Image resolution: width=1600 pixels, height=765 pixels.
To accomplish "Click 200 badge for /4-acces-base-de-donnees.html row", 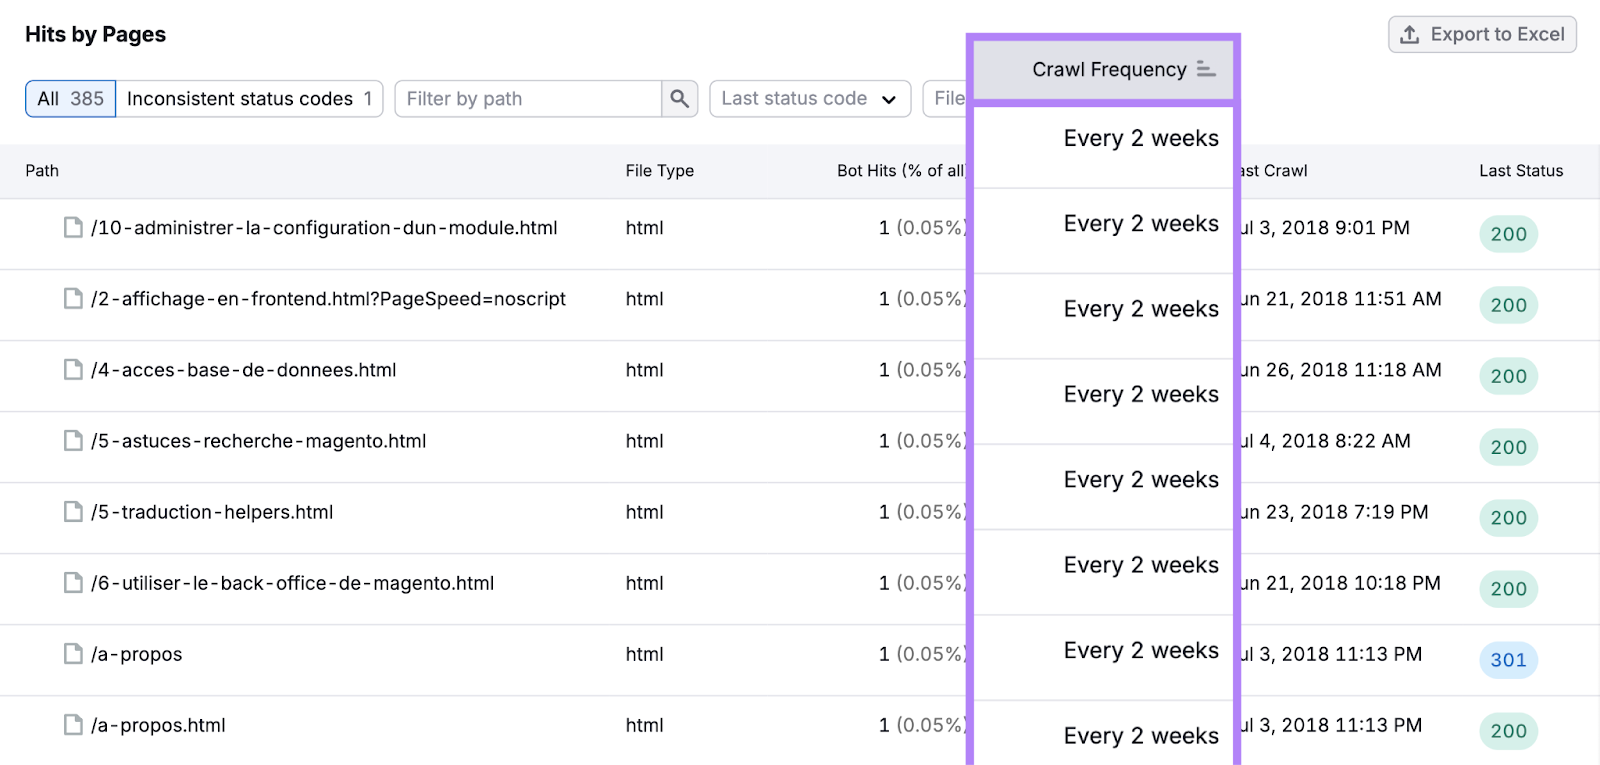I will 1508,376.
